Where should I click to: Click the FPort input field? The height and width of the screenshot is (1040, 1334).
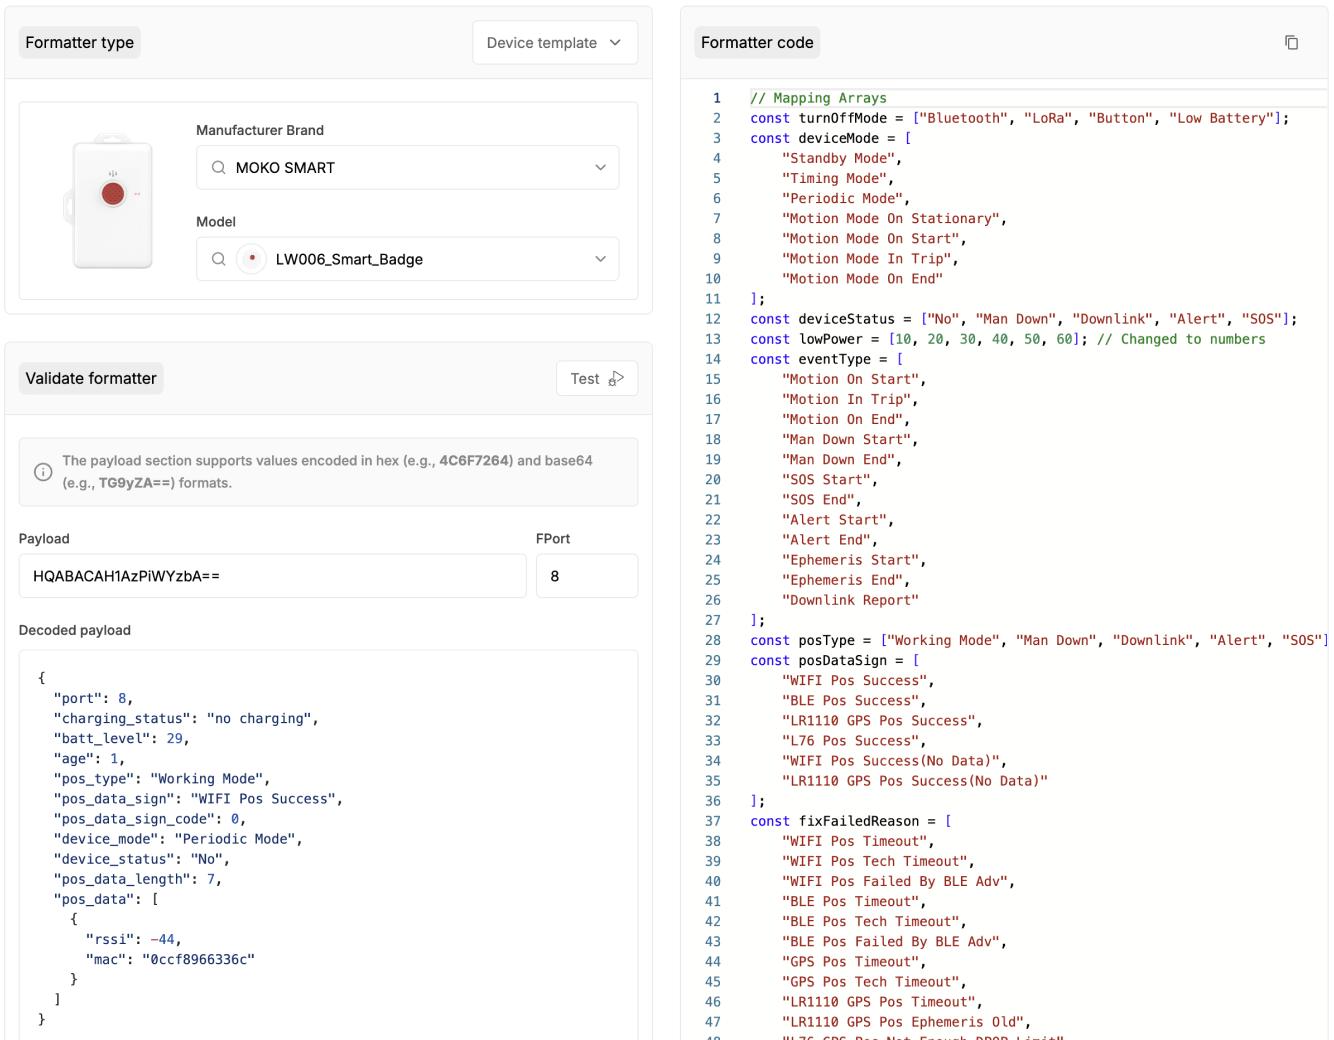587,576
